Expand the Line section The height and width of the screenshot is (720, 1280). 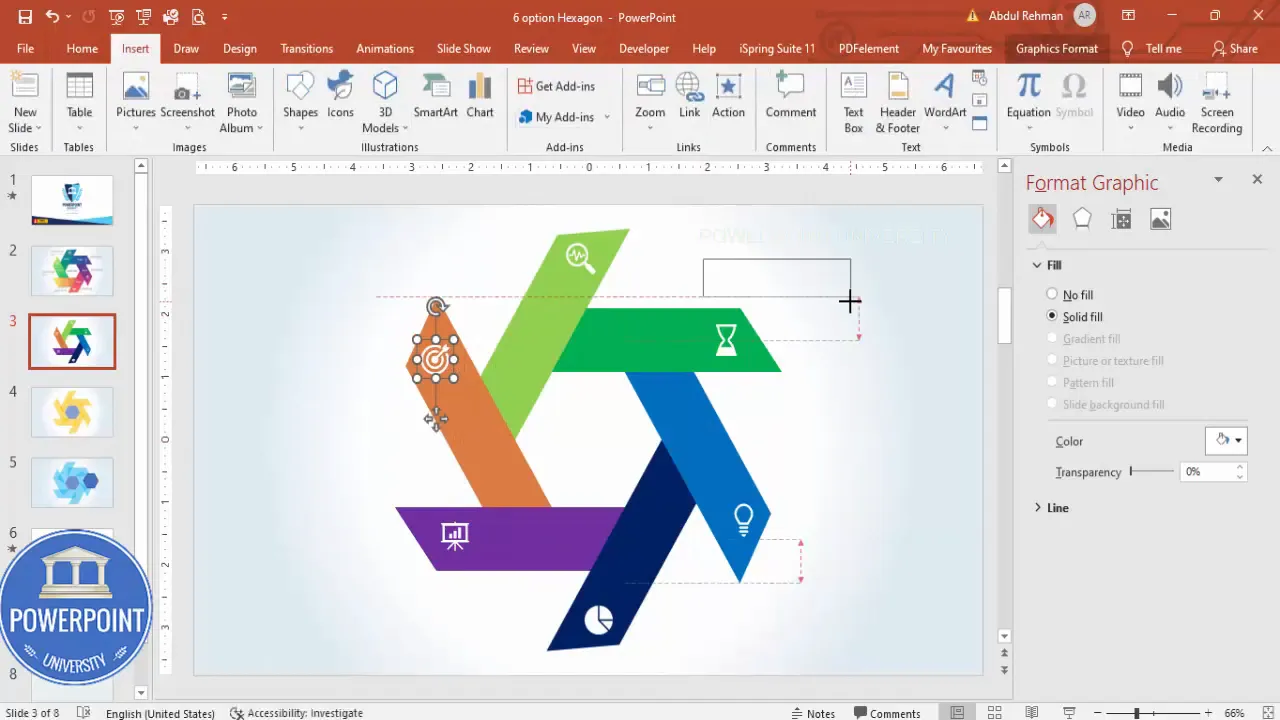coord(1037,508)
